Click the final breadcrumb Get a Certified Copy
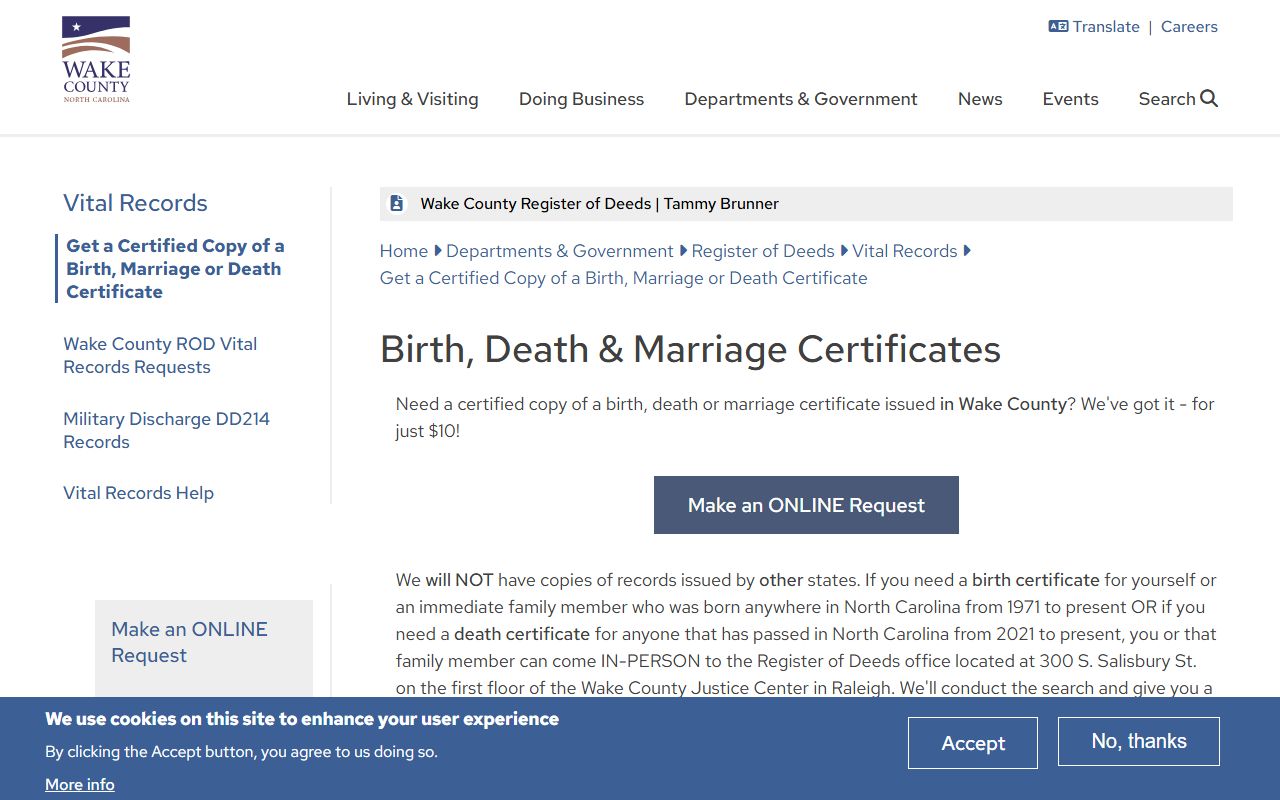1280x800 pixels. point(624,278)
